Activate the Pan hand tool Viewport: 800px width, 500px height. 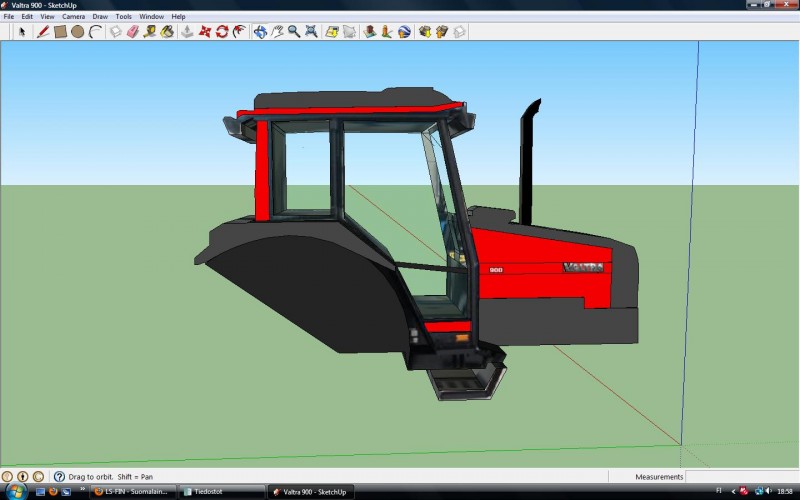pos(277,32)
